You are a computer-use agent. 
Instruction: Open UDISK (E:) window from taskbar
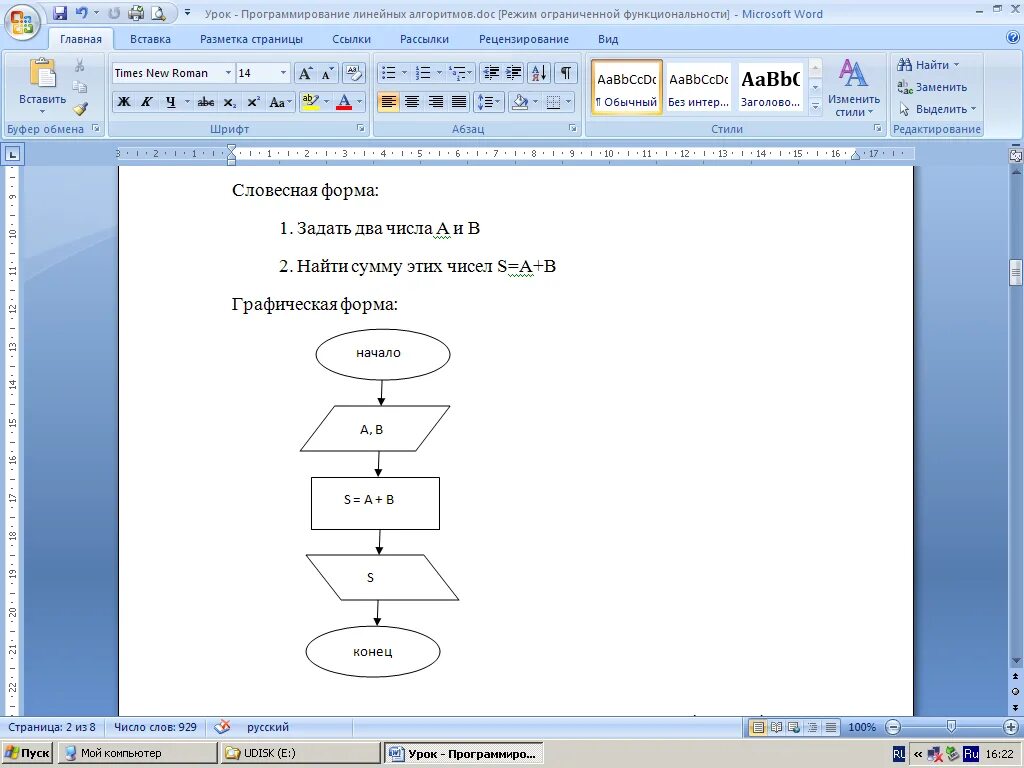tap(301, 753)
